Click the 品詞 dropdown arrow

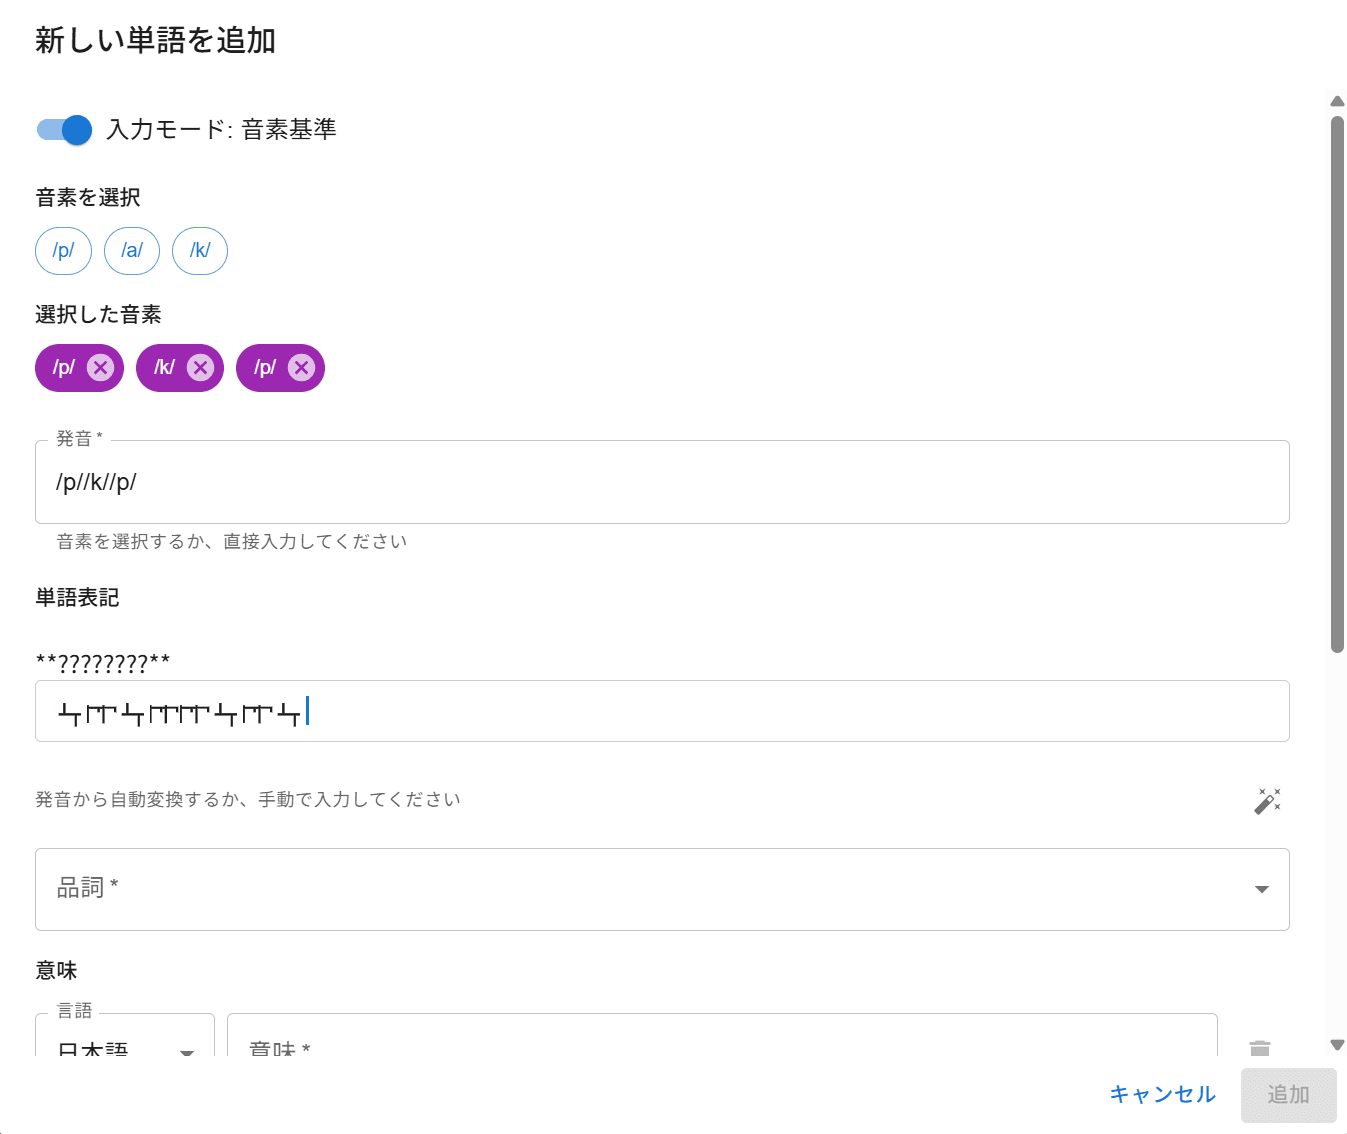point(1261,889)
